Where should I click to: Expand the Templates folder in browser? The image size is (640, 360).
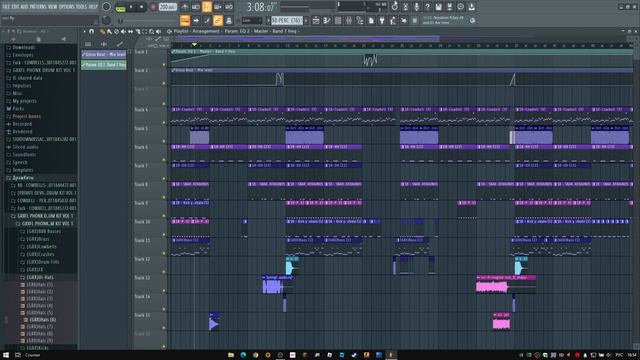pyautogui.click(x=22, y=170)
